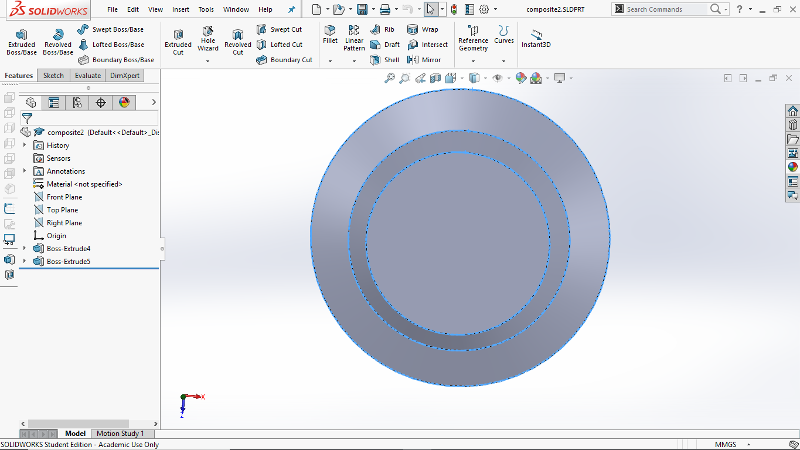Expand the Boss-Extrude5 feature
This screenshot has height=450, width=800.
point(24,261)
